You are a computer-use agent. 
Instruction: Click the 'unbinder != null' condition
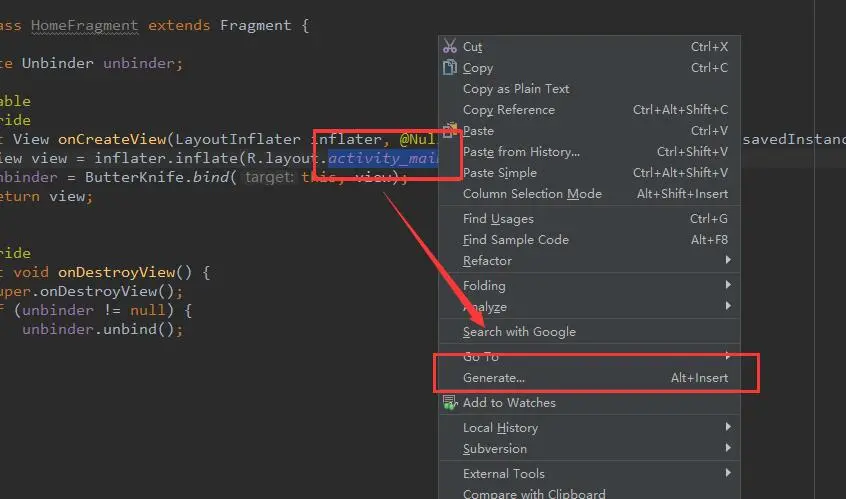point(93,310)
